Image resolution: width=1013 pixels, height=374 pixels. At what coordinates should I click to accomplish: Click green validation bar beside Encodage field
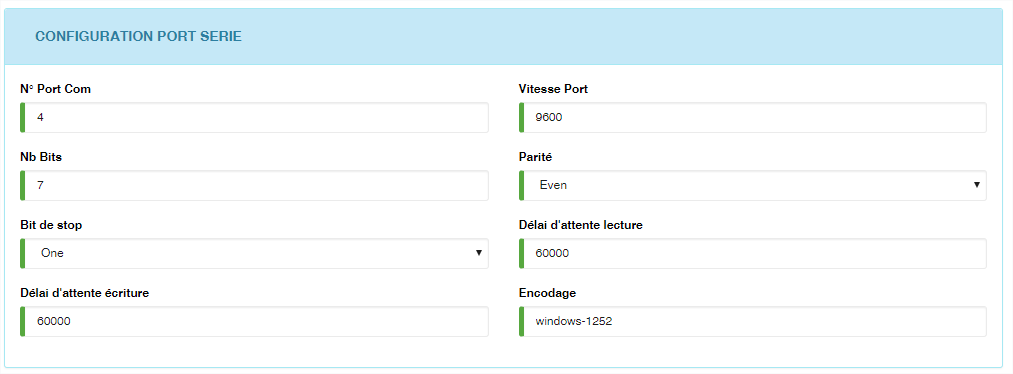pos(521,321)
